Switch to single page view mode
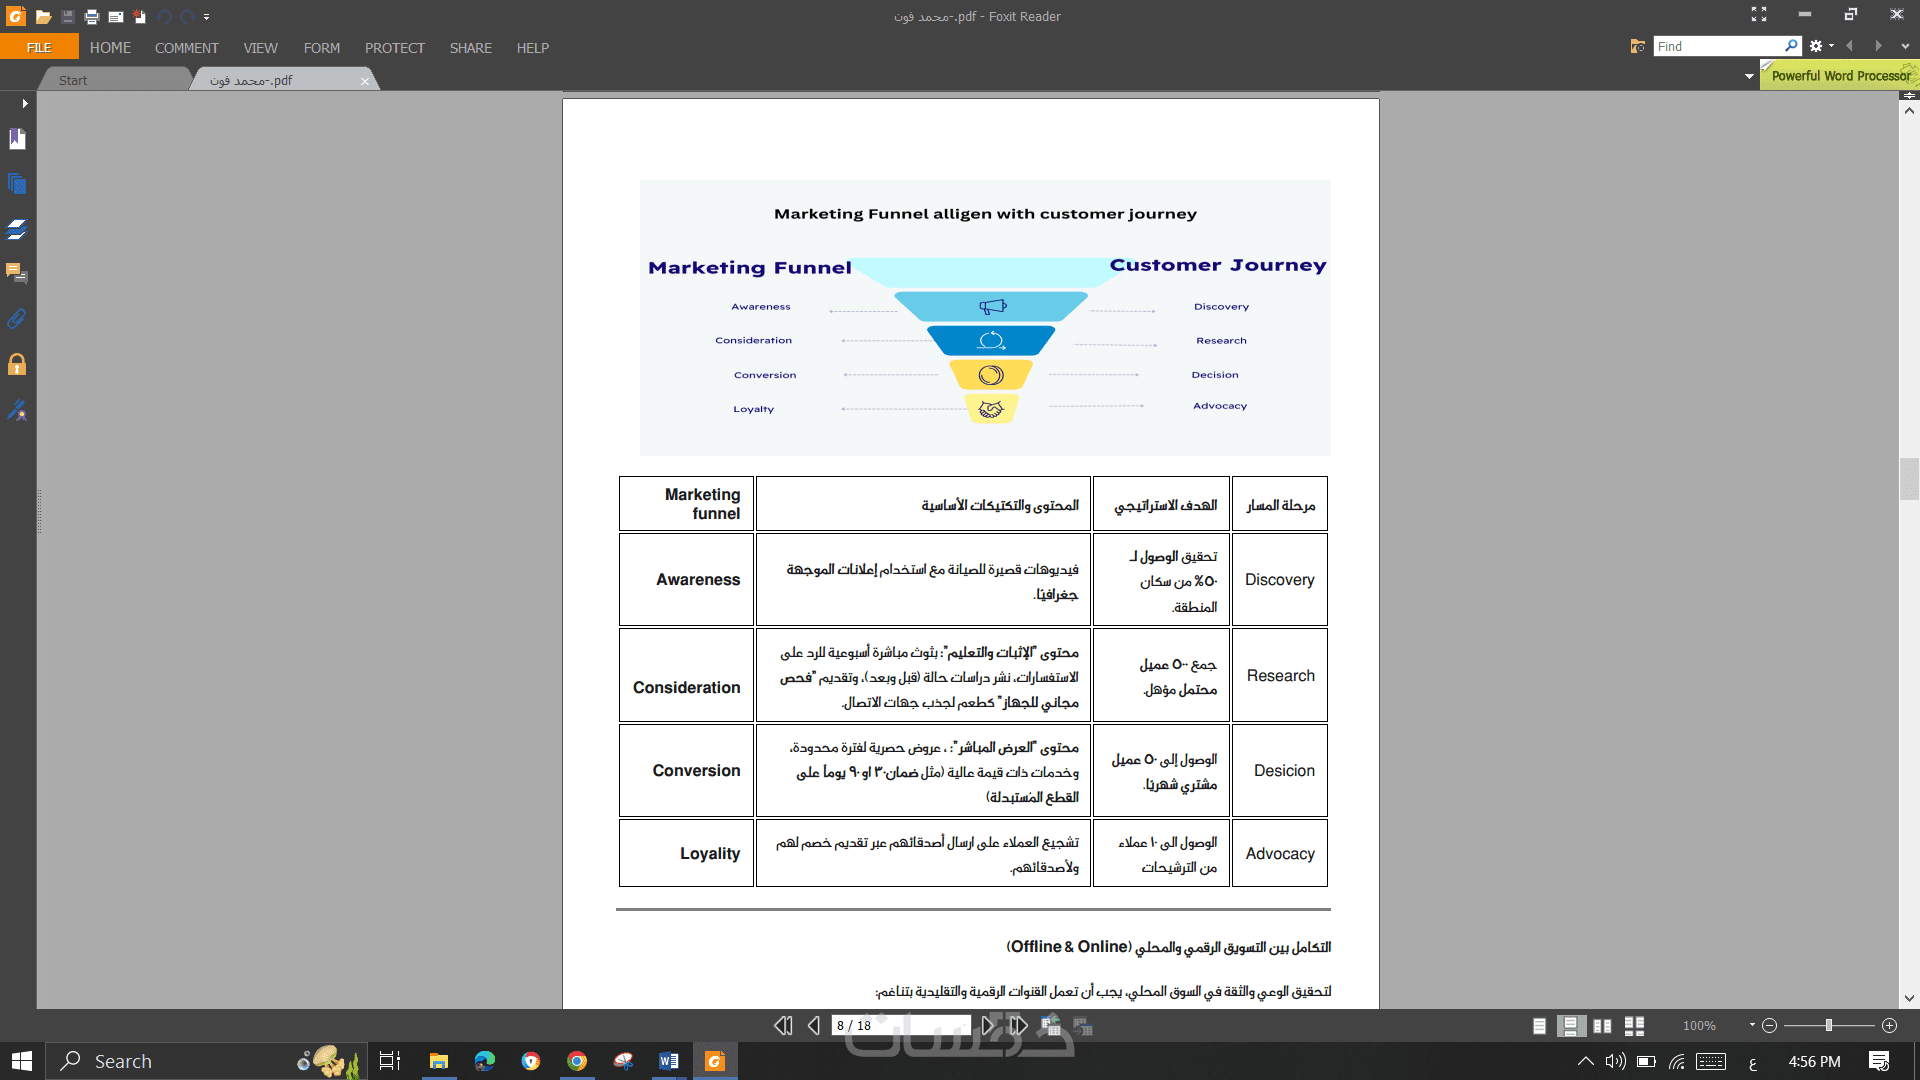Screen dimensions: 1920x1080 (1539, 1025)
